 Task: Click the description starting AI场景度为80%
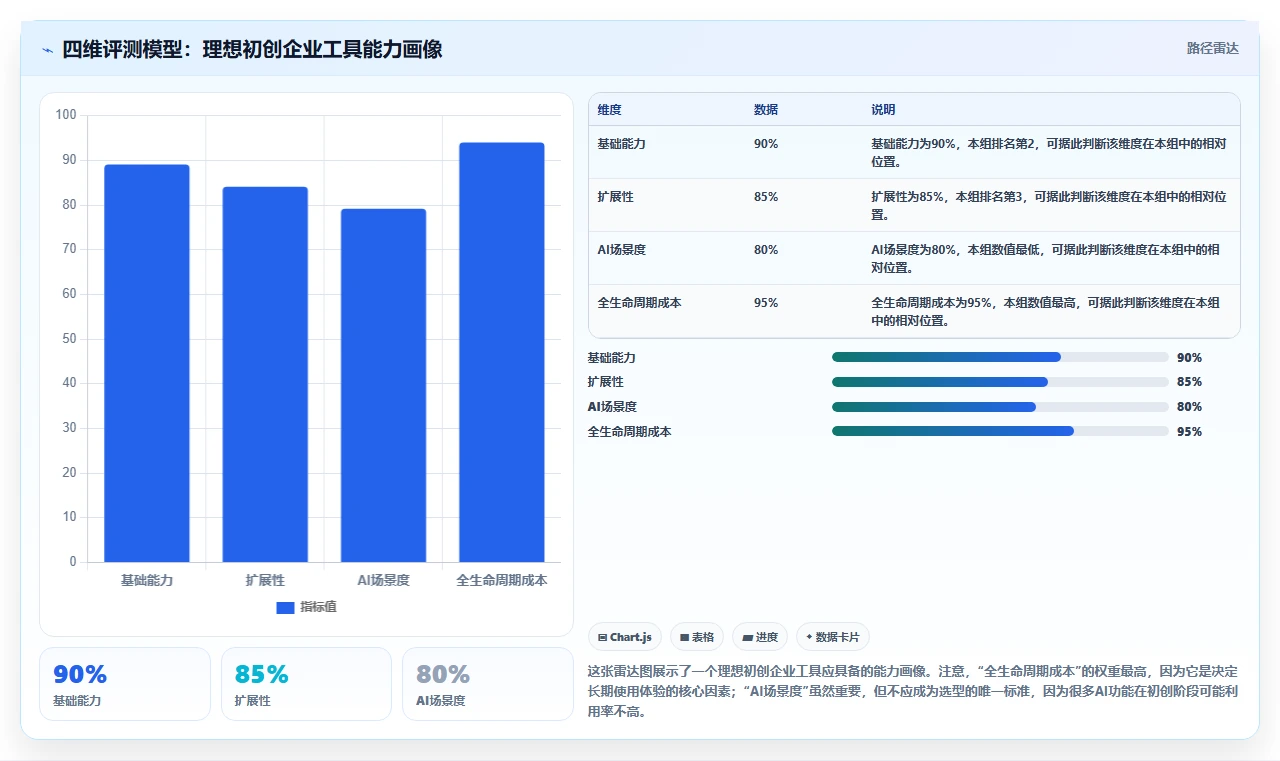click(1045, 258)
